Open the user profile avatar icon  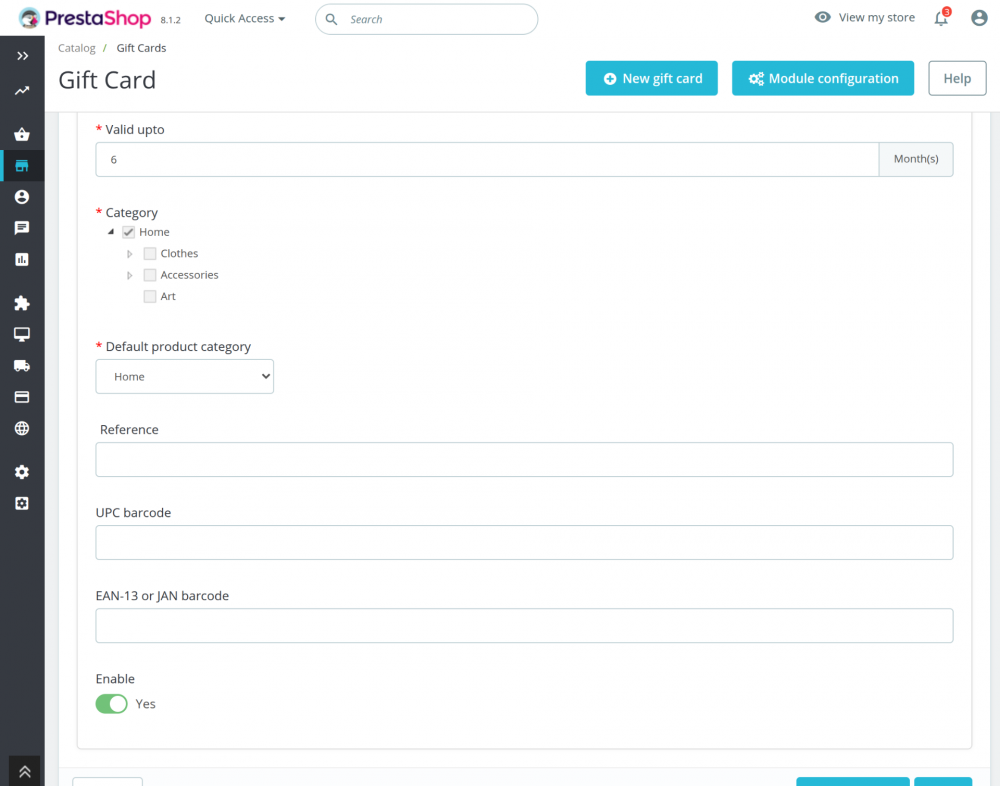pos(979,18)
